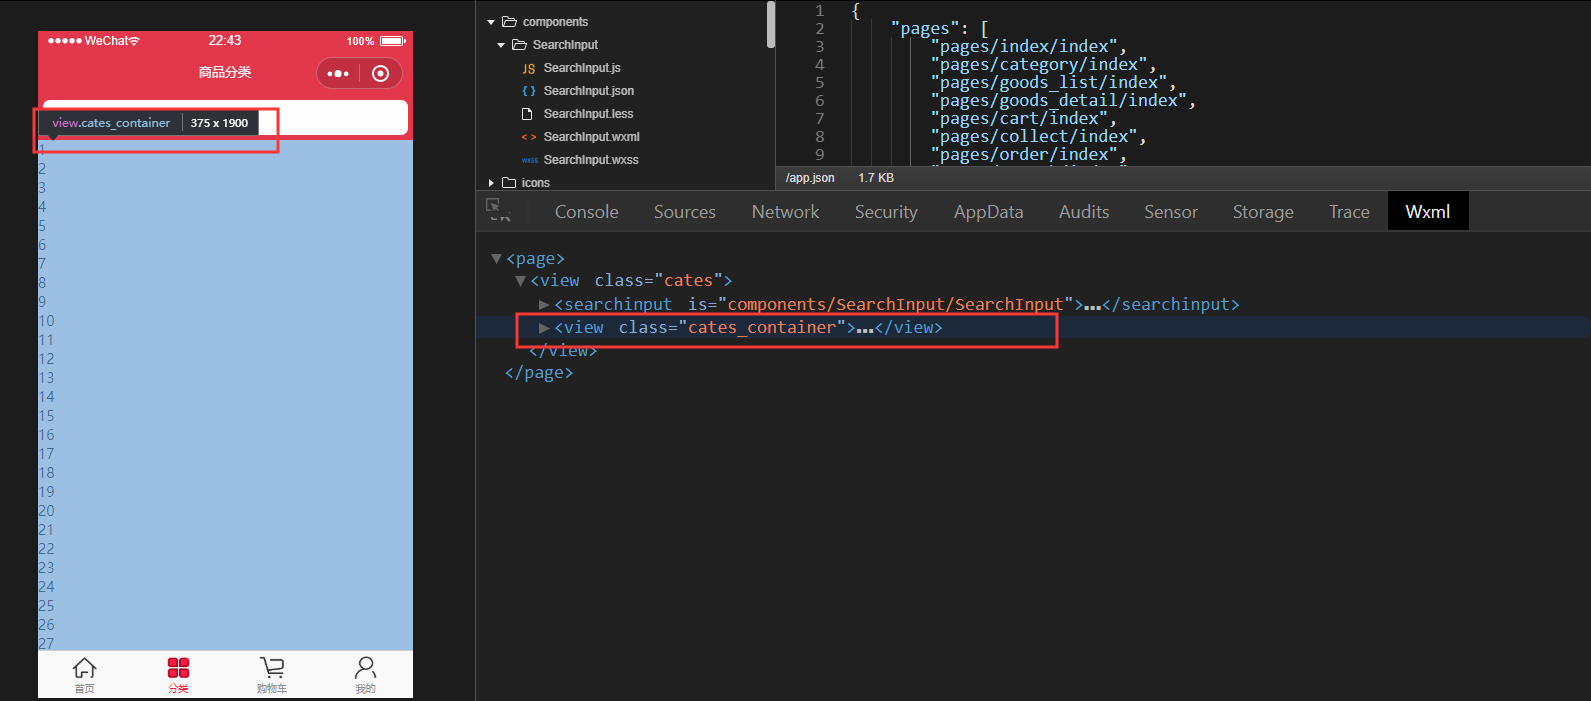Click the components folder icon

509,21
